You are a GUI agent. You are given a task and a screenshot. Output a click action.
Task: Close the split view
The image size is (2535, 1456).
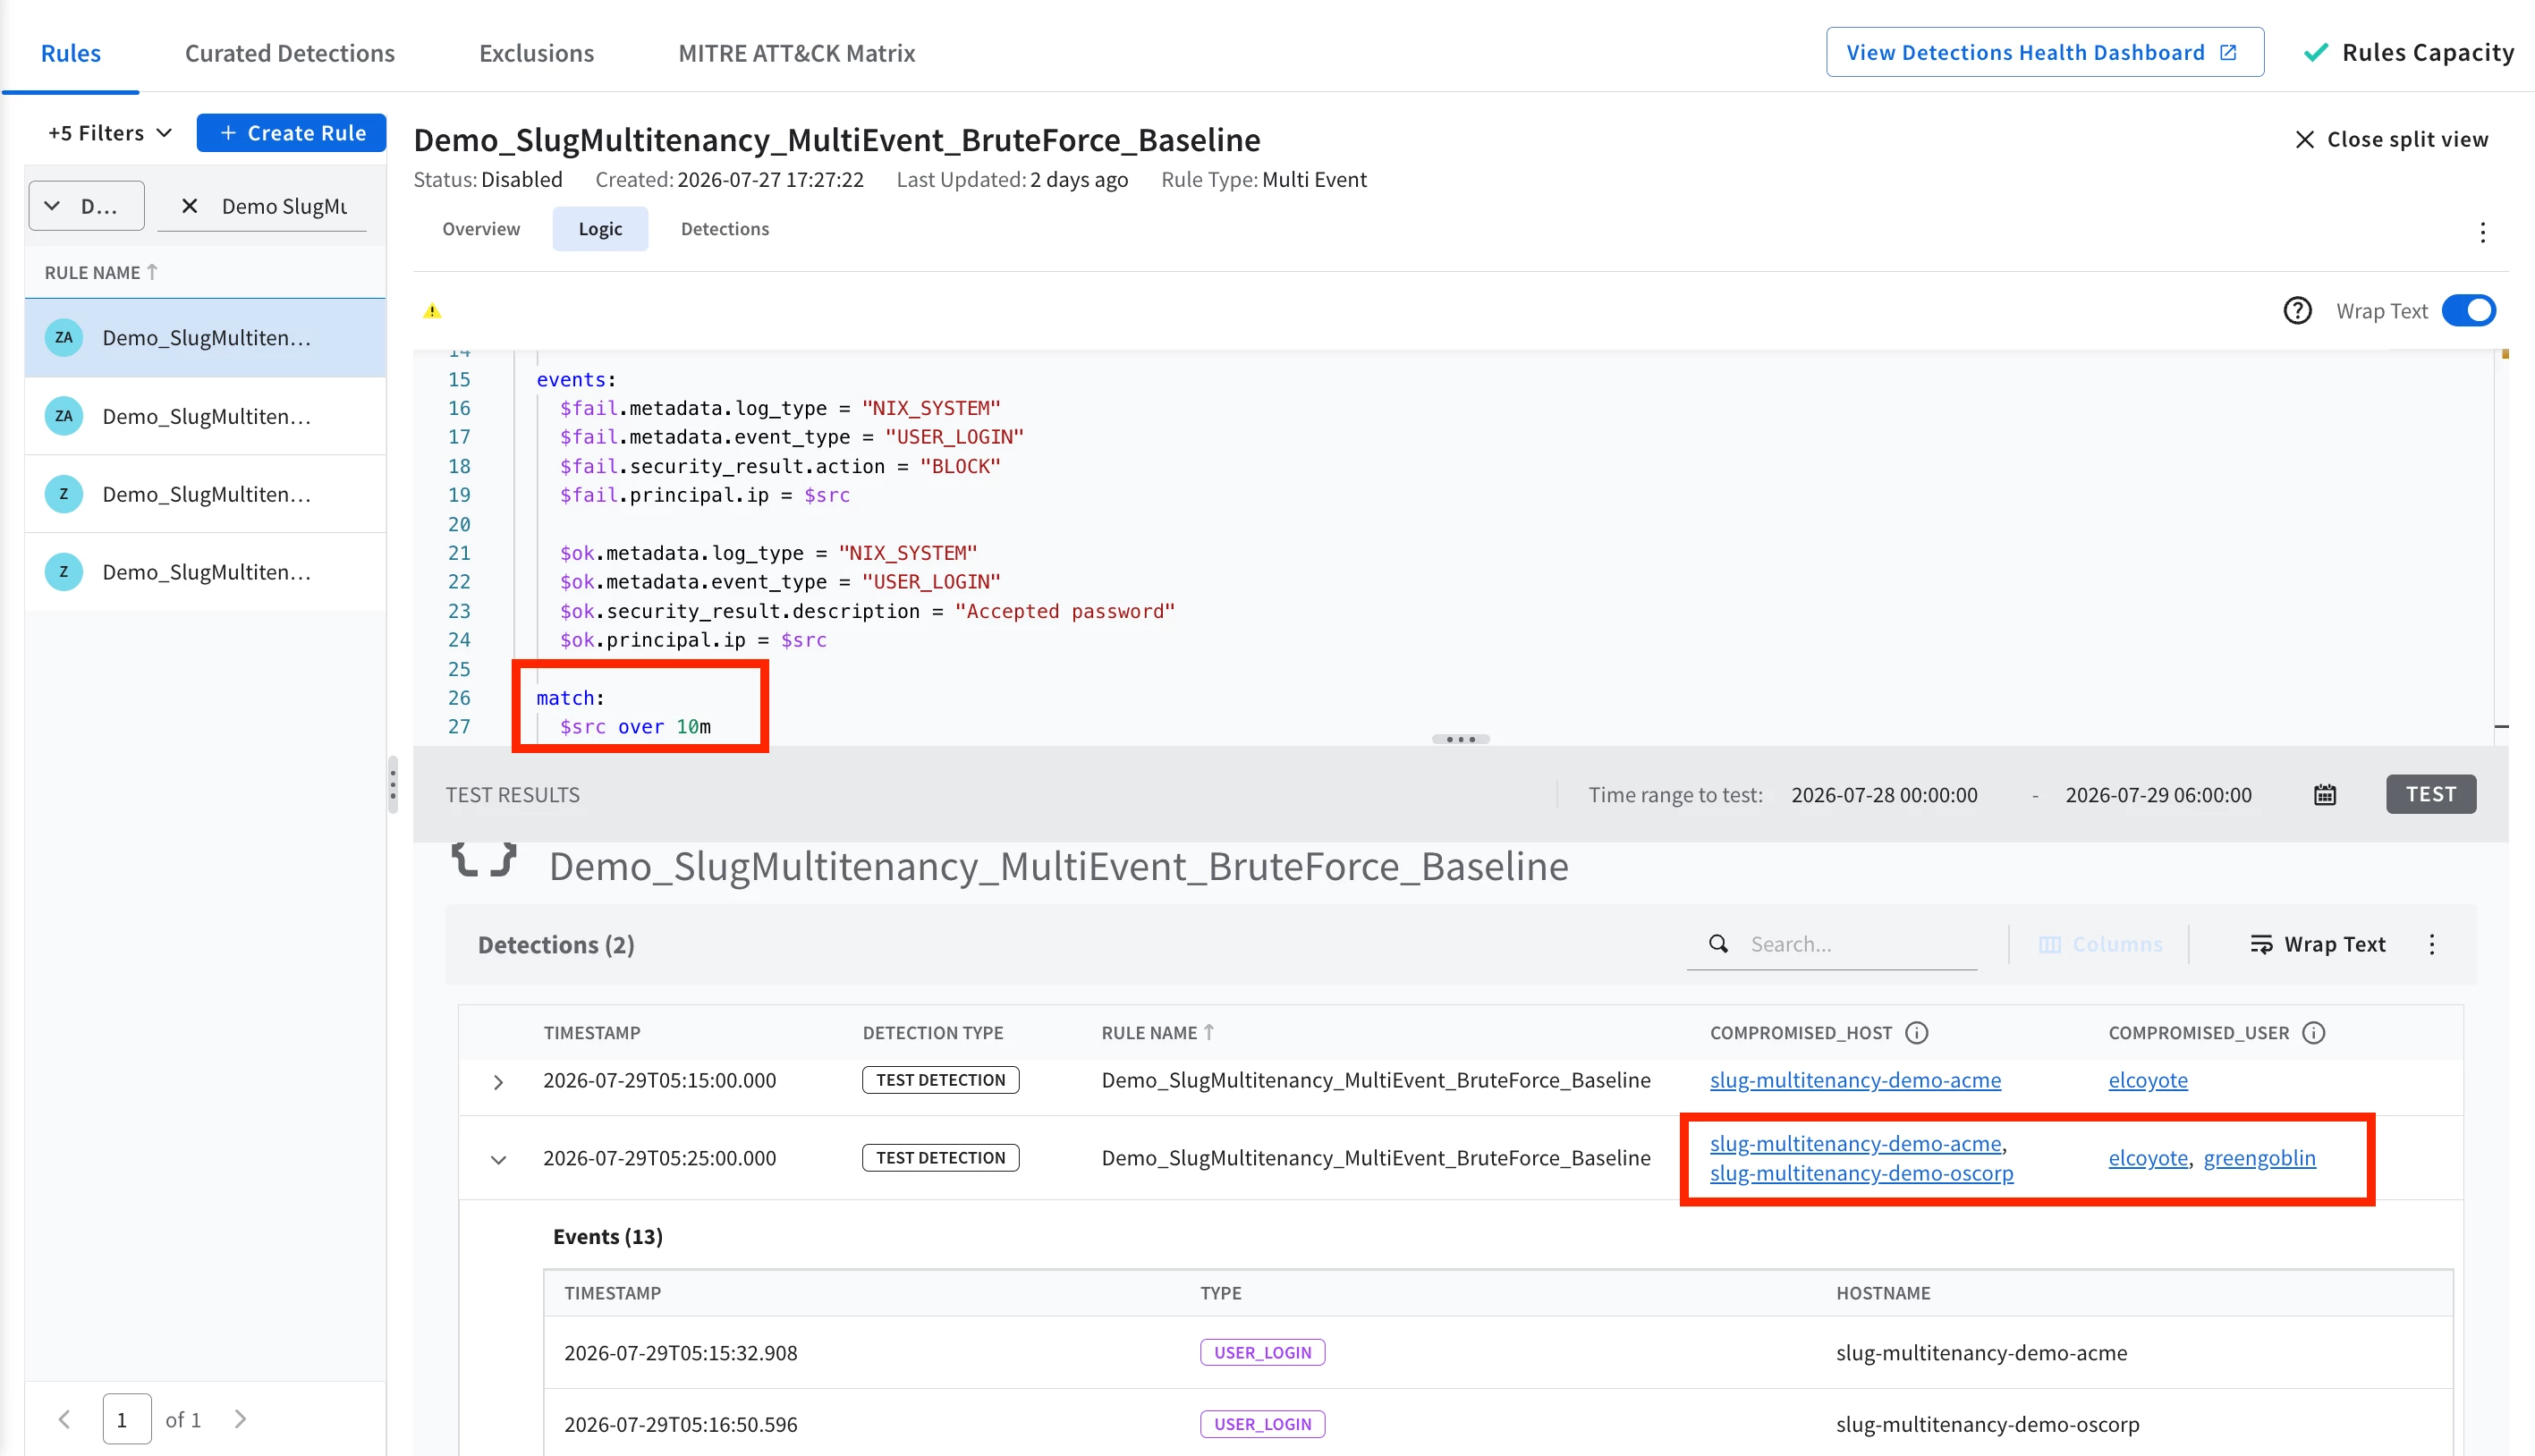click(2391, 139)
